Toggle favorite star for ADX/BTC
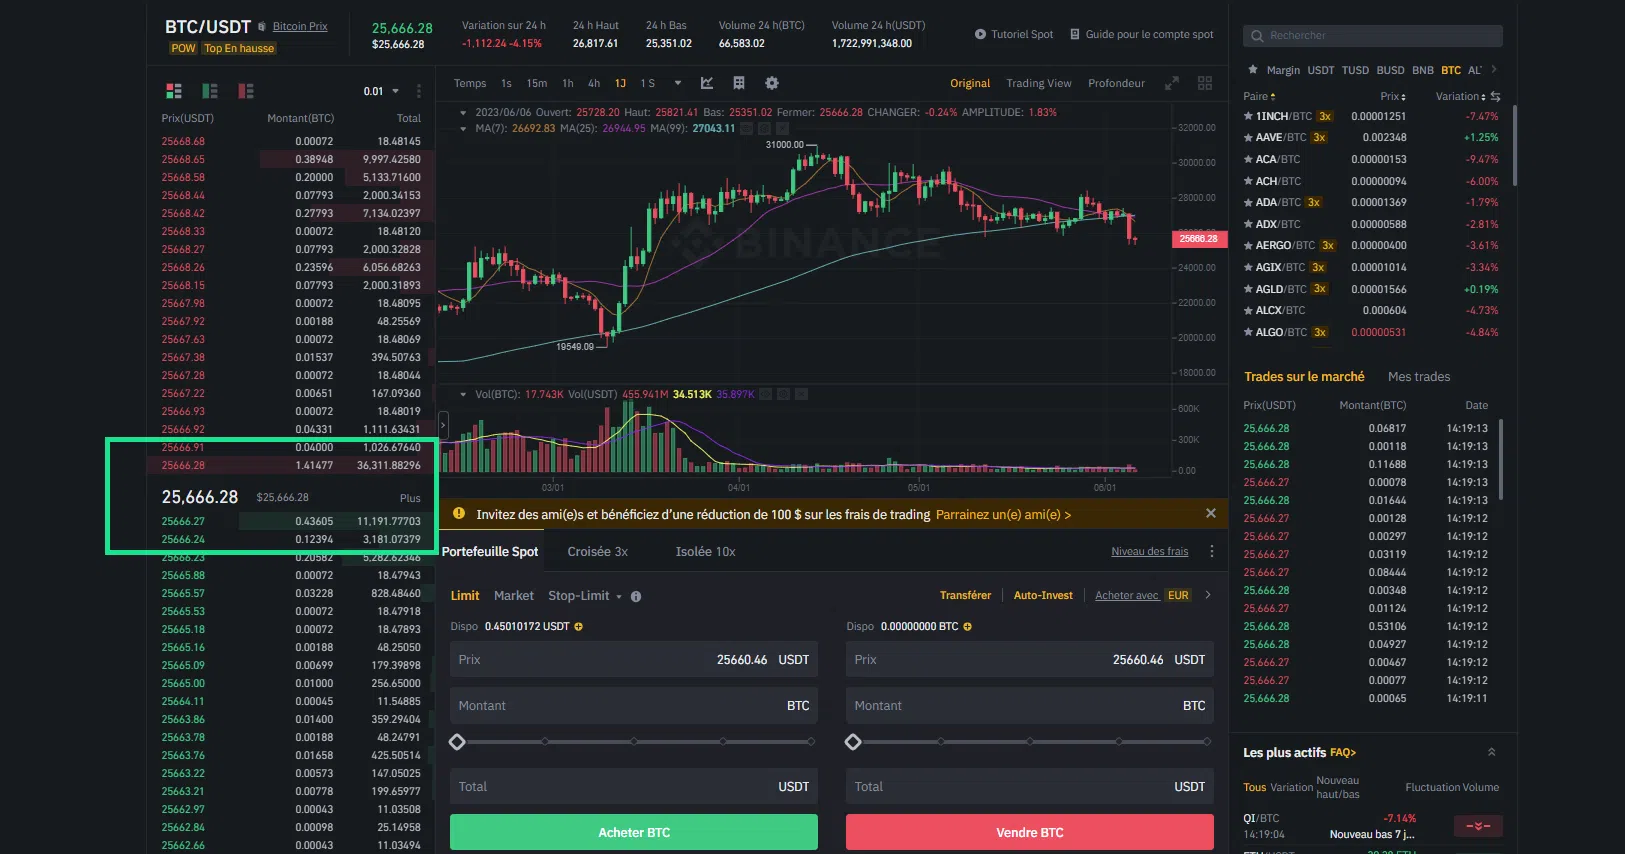 click(1248, 224)
